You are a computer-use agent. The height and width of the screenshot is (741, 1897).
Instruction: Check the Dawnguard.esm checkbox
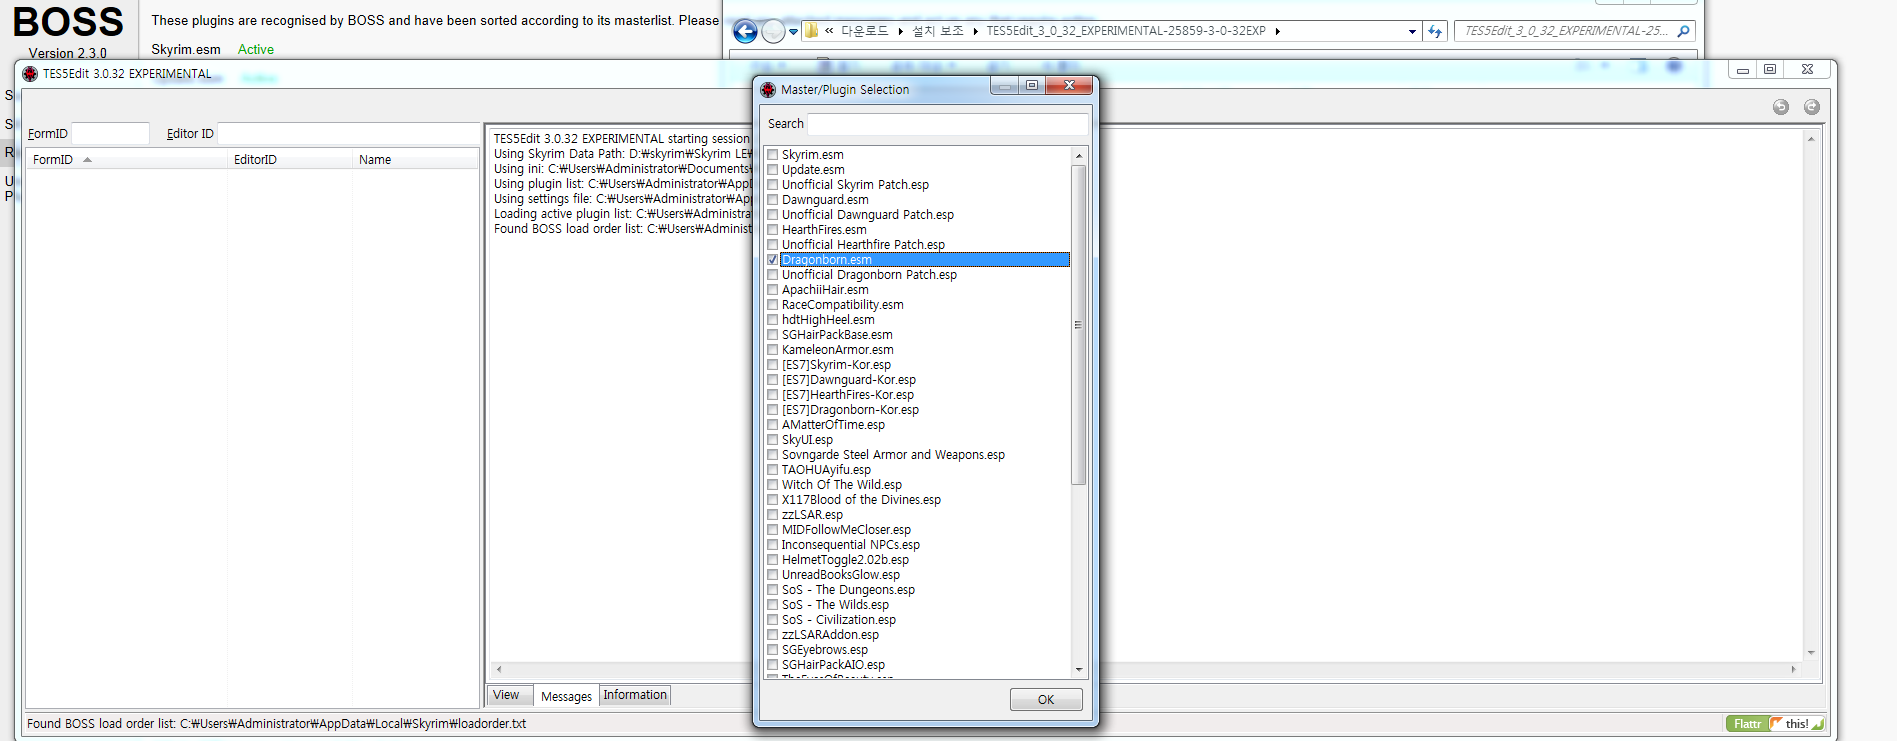pyautogui.click(x=773, y=200)
